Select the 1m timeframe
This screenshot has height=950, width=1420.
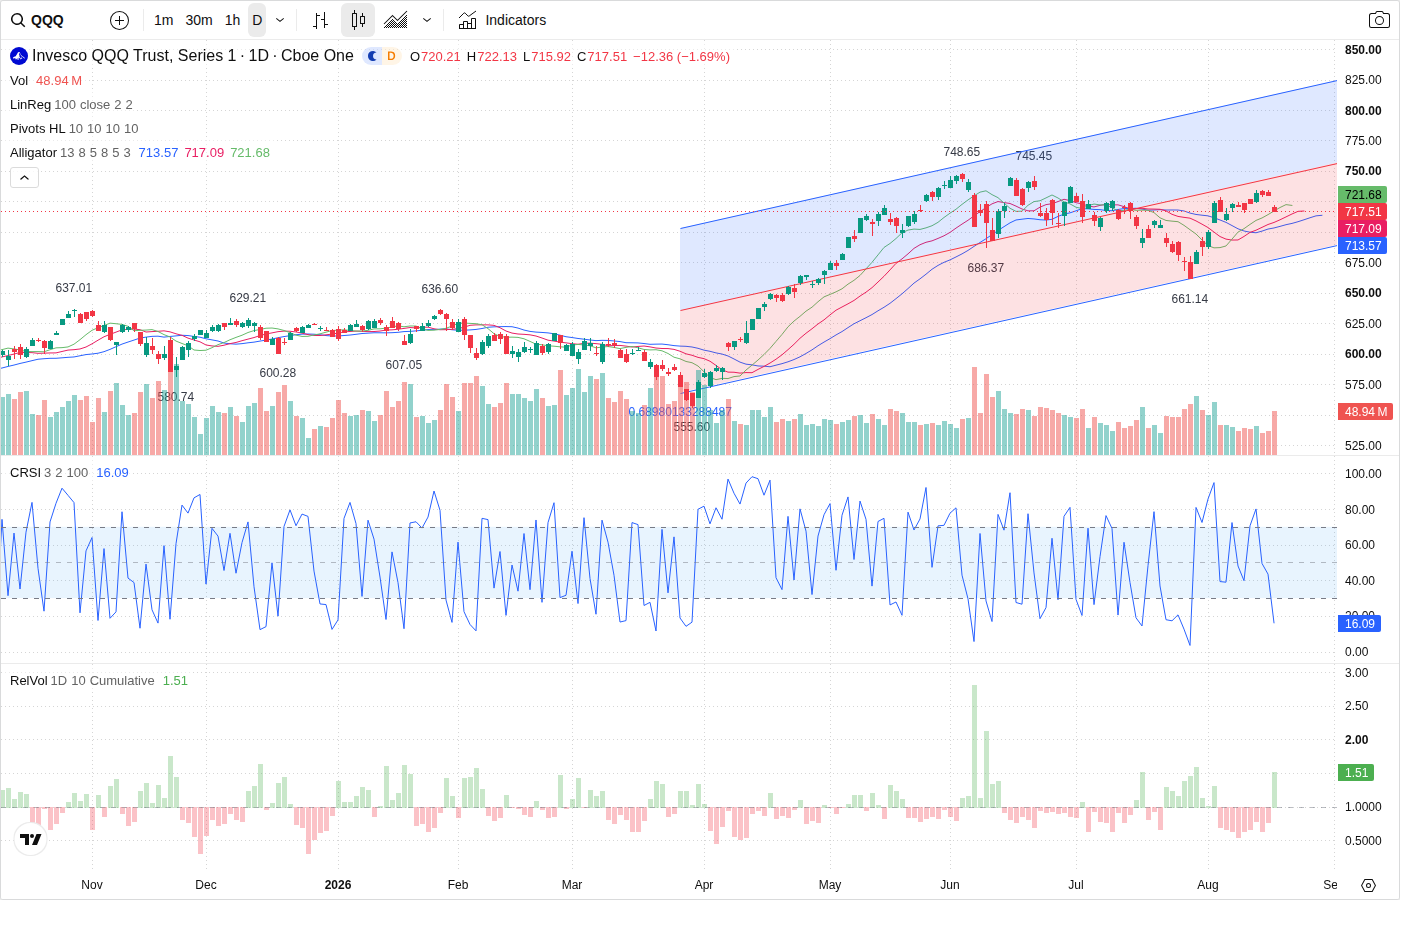pos(164,20)
